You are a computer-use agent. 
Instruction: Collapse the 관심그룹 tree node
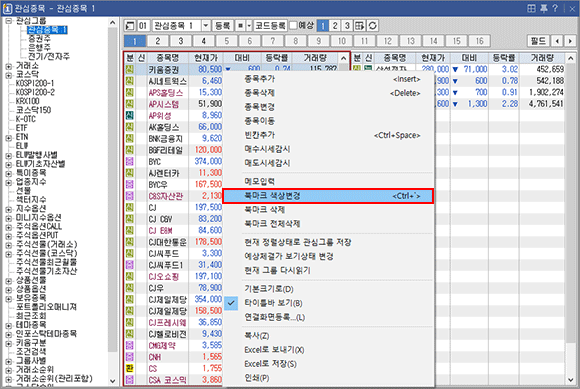tap(9, 21)
